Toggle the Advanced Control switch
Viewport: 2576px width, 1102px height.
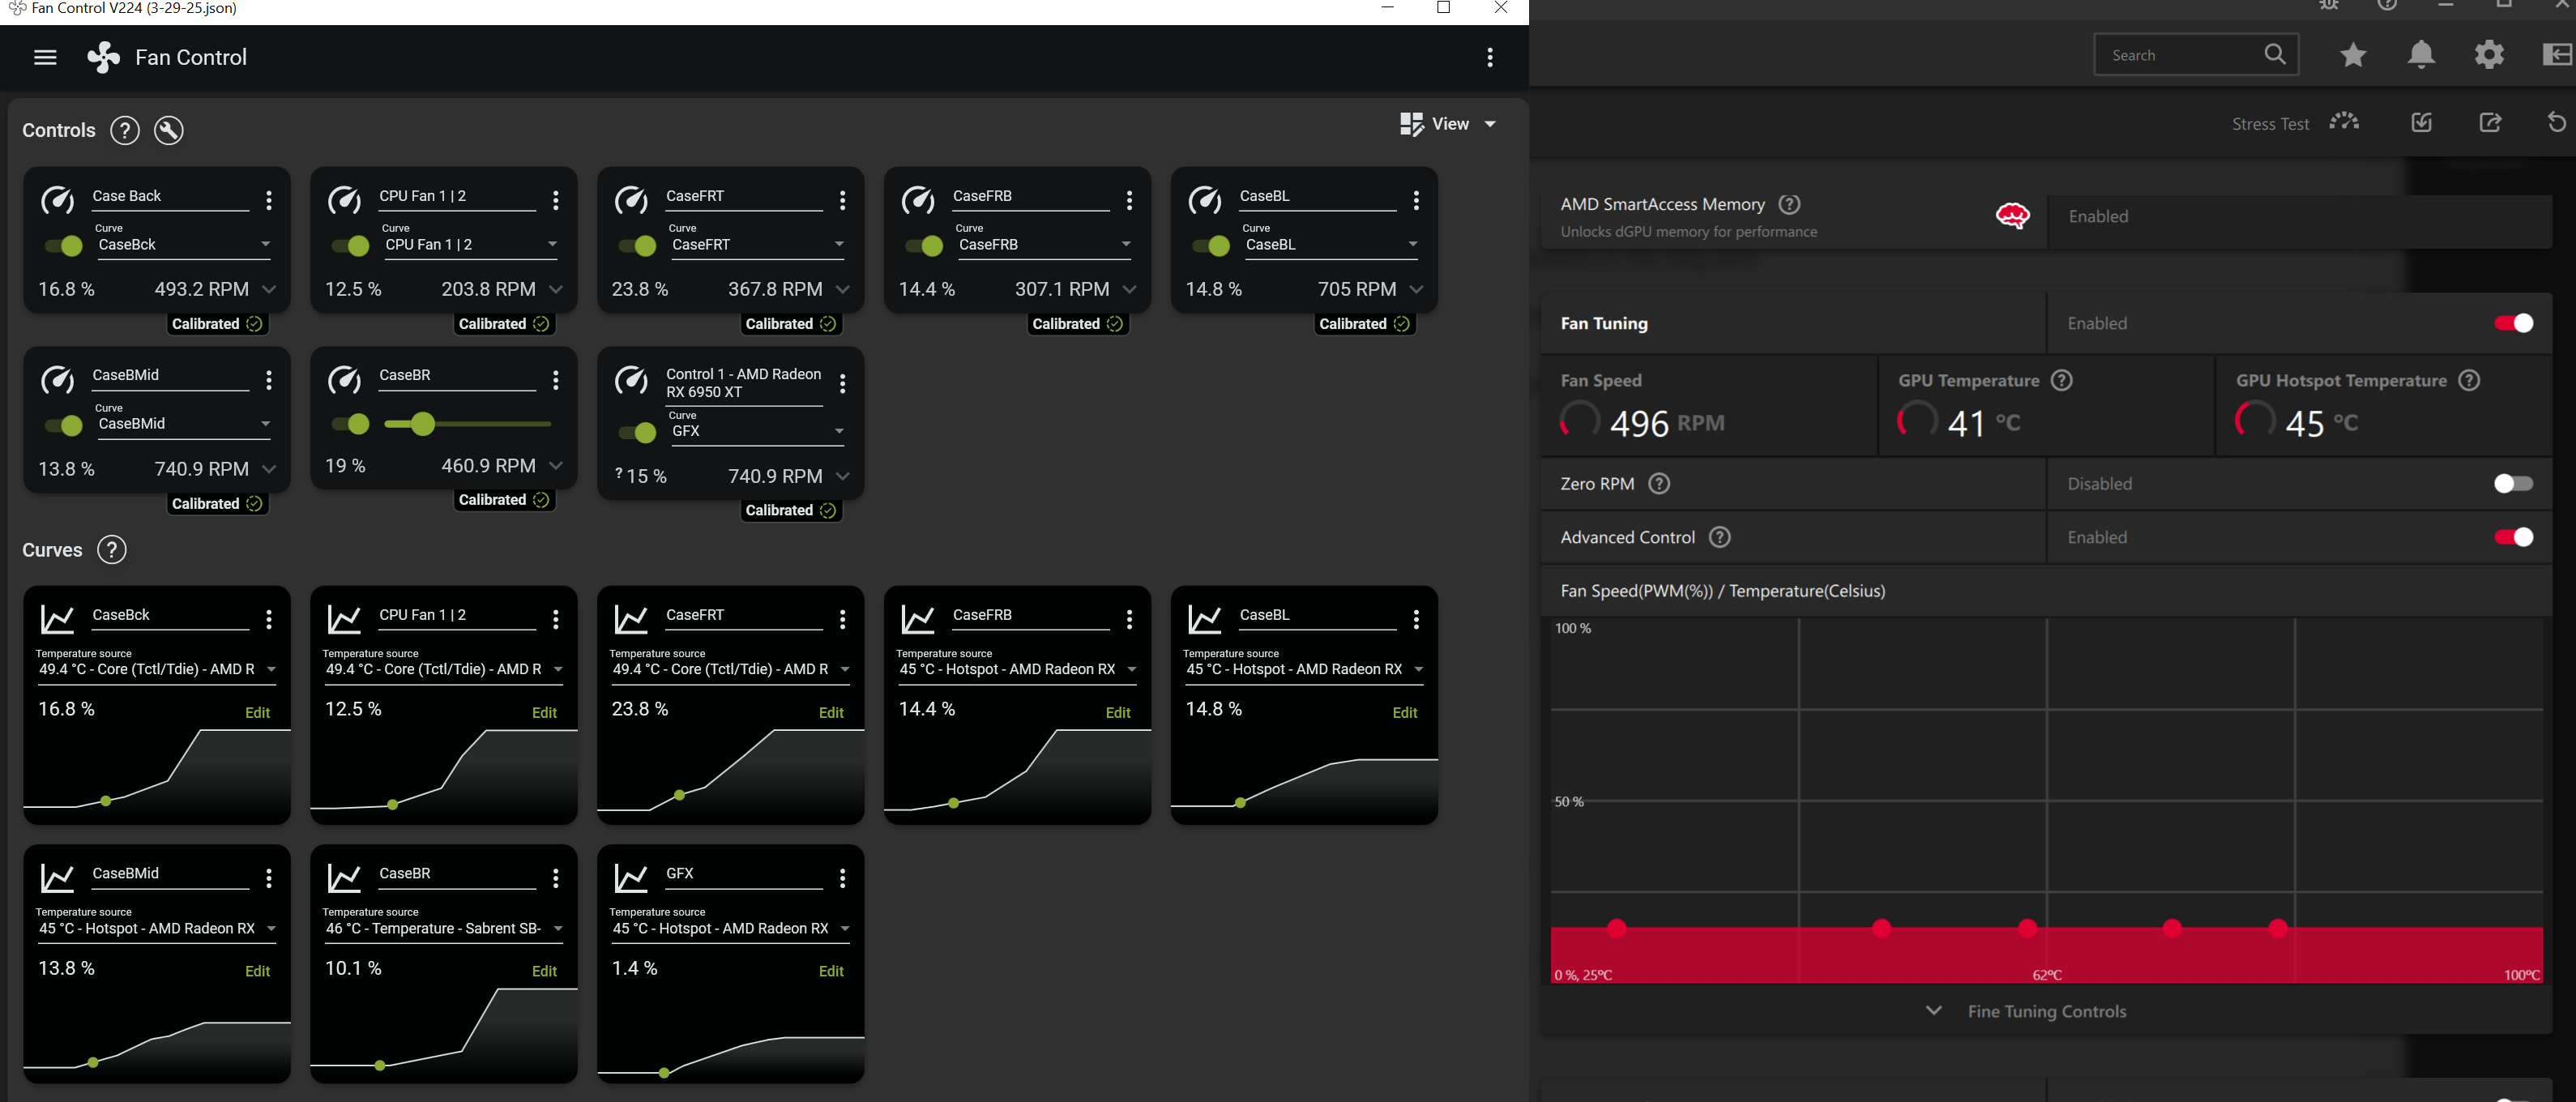[2513, 537]
